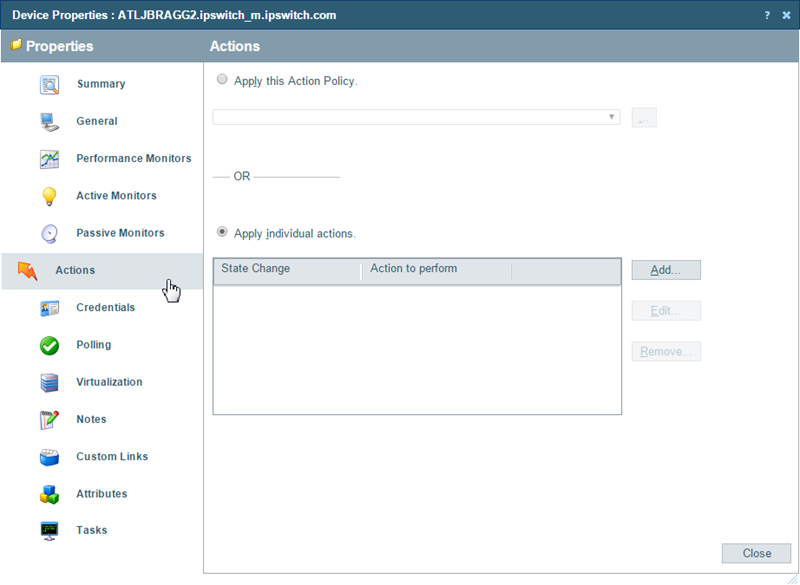Viewport: 800px width, 585px height.
Task: Click the help question mark in title bar
Action: 767,15
